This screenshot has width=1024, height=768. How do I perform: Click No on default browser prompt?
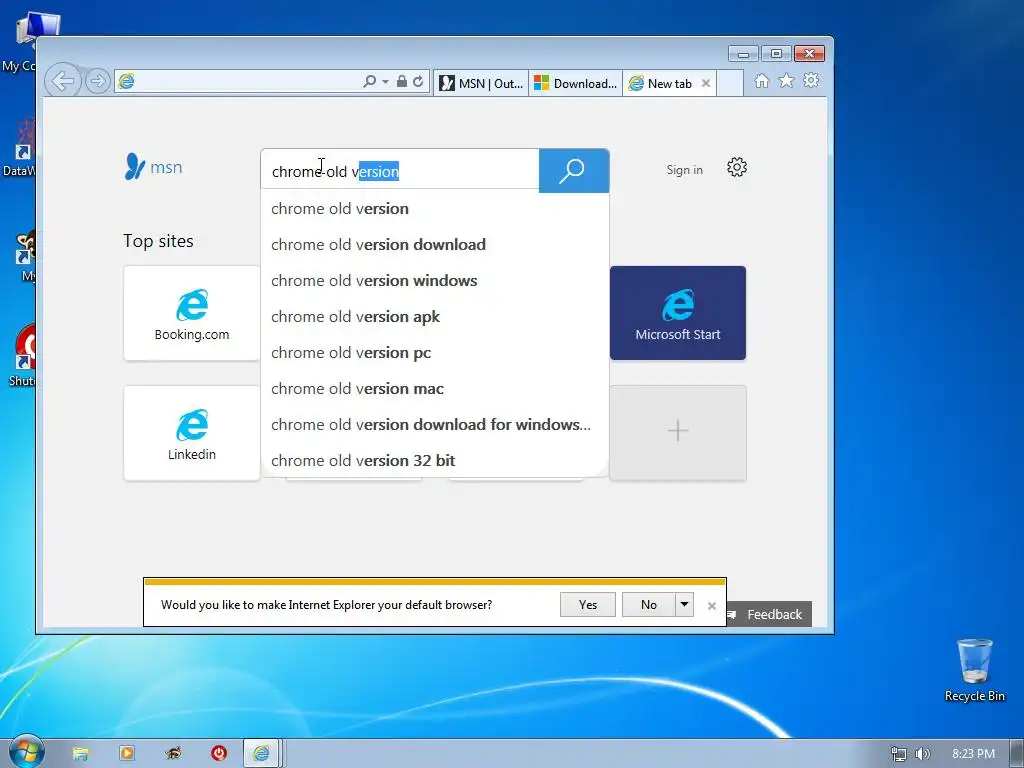point(648,605)
